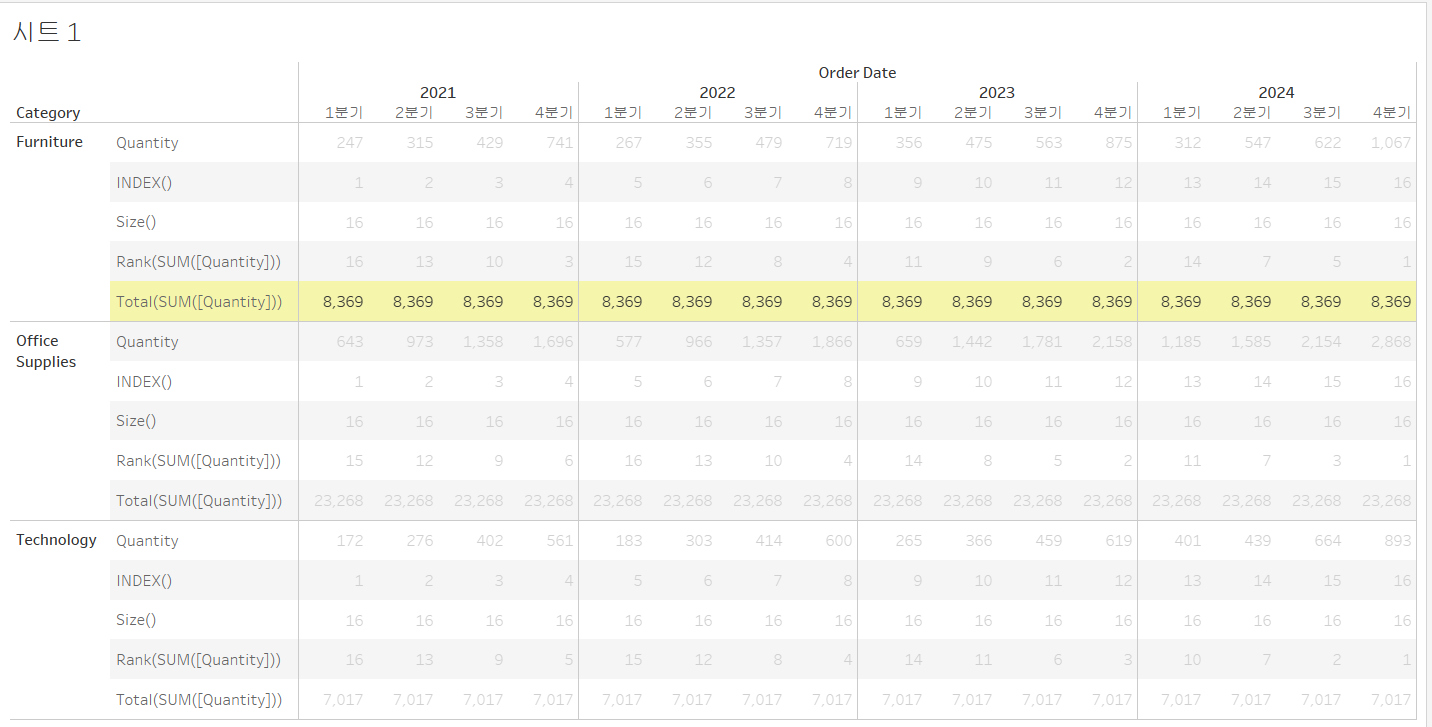Viewport: 1432px width, 727px height.
Task: Click the Technology quantity cell 459
Action: pos(1049,540)
